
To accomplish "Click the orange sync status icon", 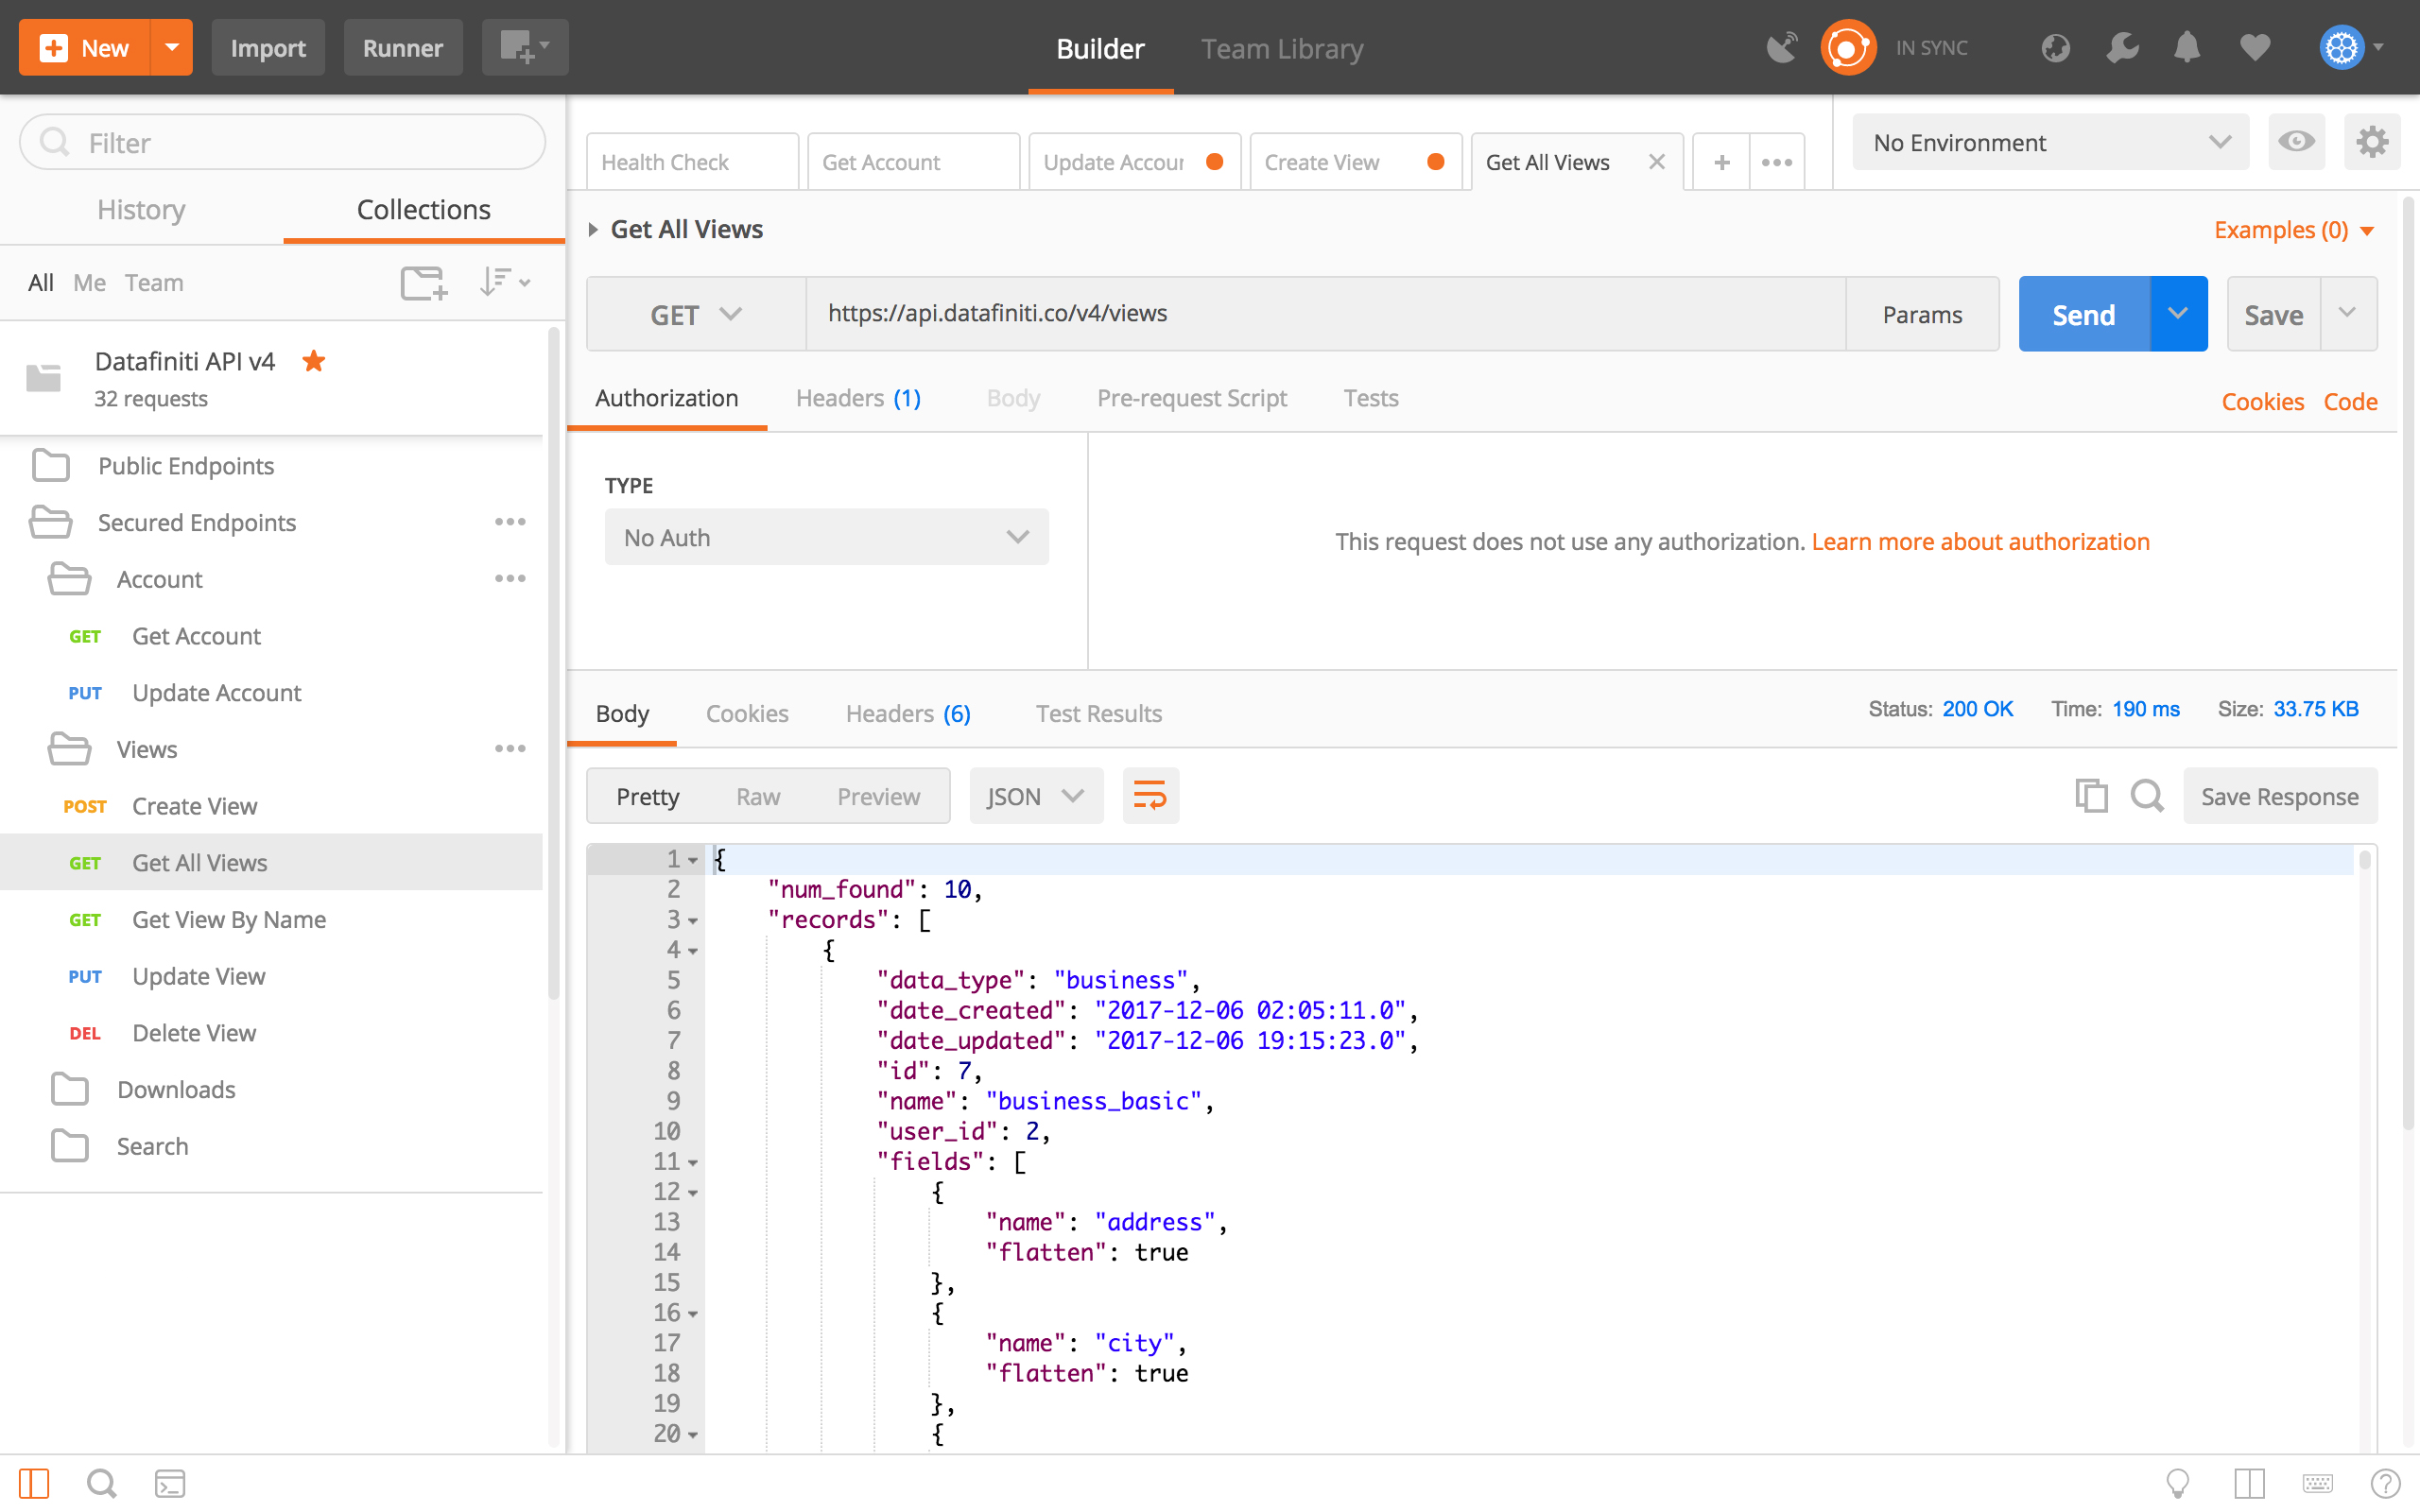I will tap(1848, 48).
